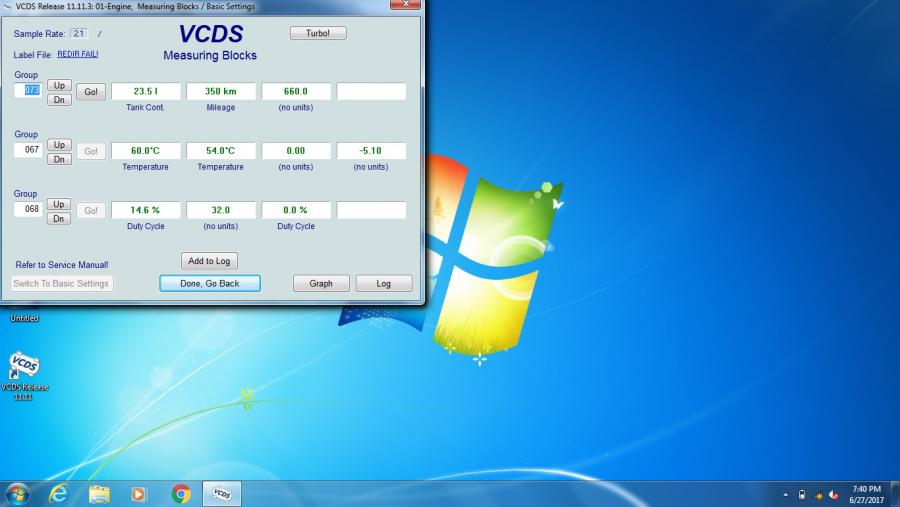Launch Internet Explorer from taskbar
The width and height of the screenshot is (900, 507).
58,493
